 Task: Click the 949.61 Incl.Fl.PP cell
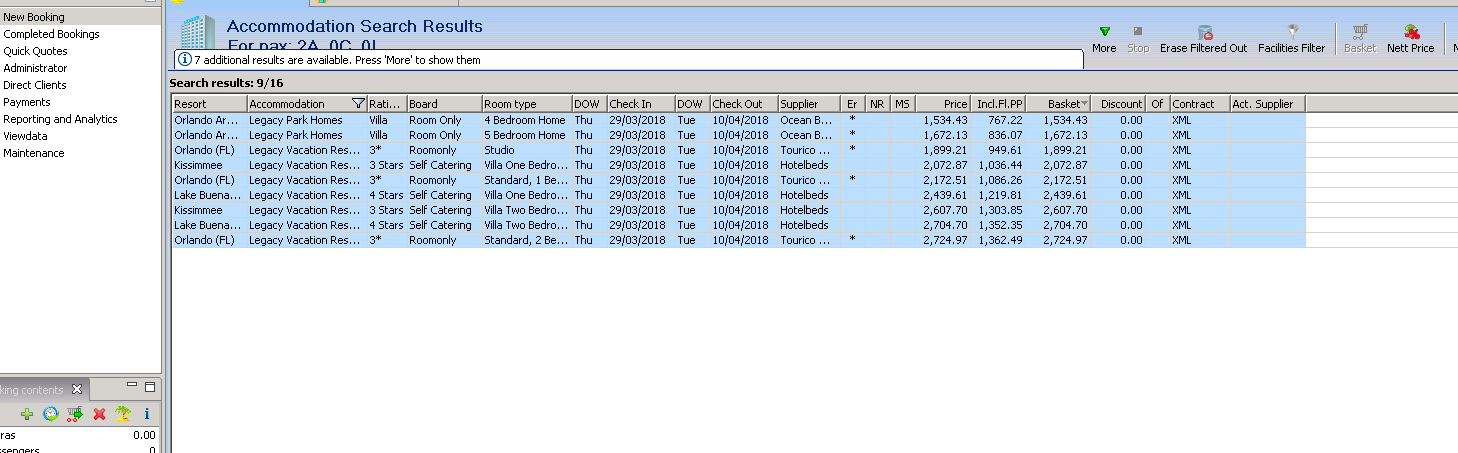pos(1000,150)
